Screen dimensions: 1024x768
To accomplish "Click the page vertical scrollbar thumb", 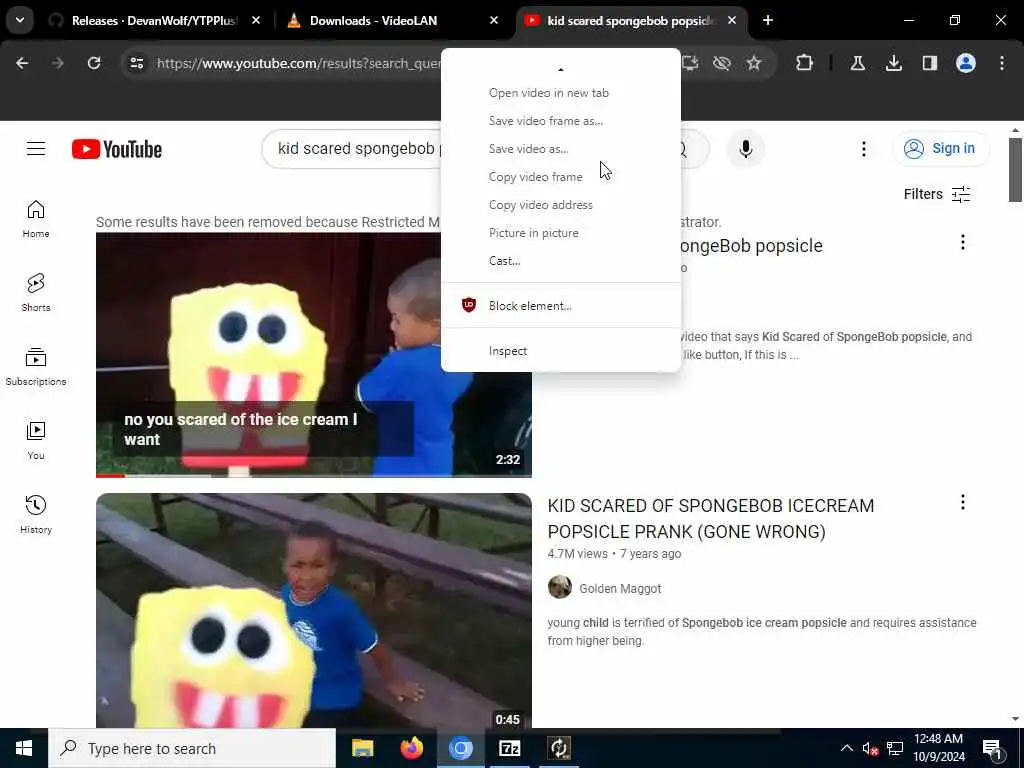I will coord(1015,170).
